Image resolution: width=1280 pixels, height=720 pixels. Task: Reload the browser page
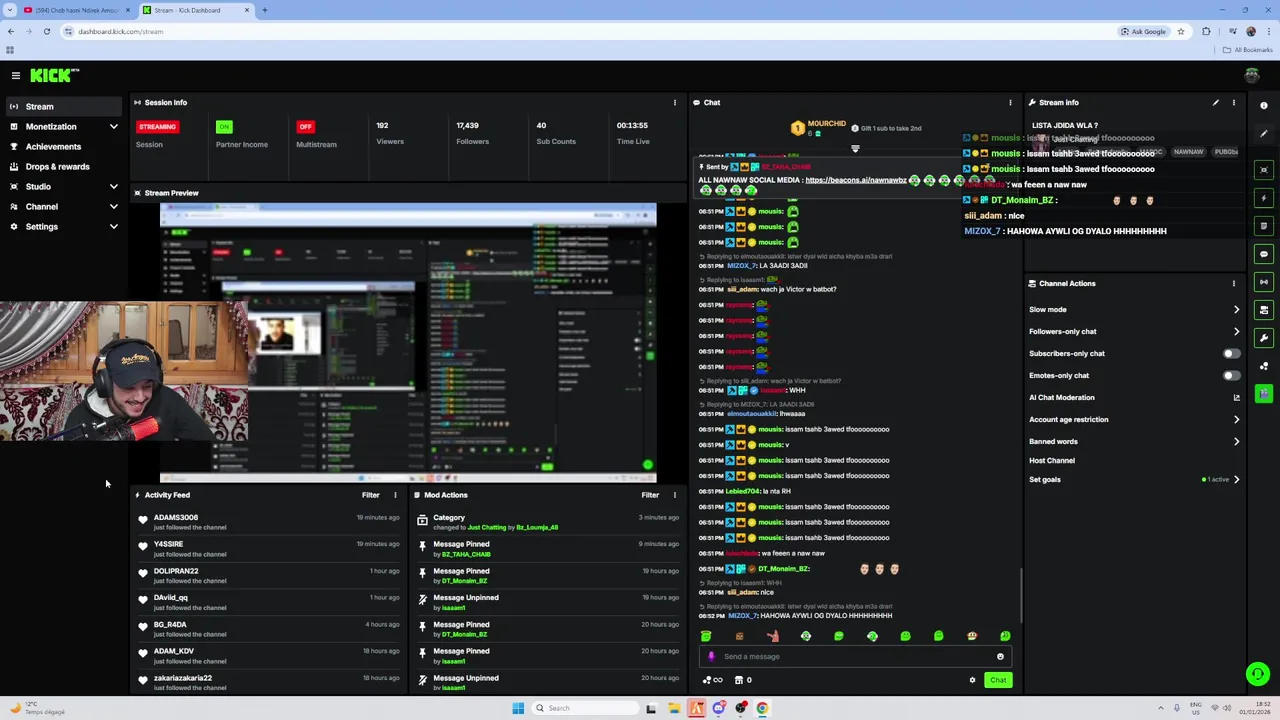pos(46,31)
